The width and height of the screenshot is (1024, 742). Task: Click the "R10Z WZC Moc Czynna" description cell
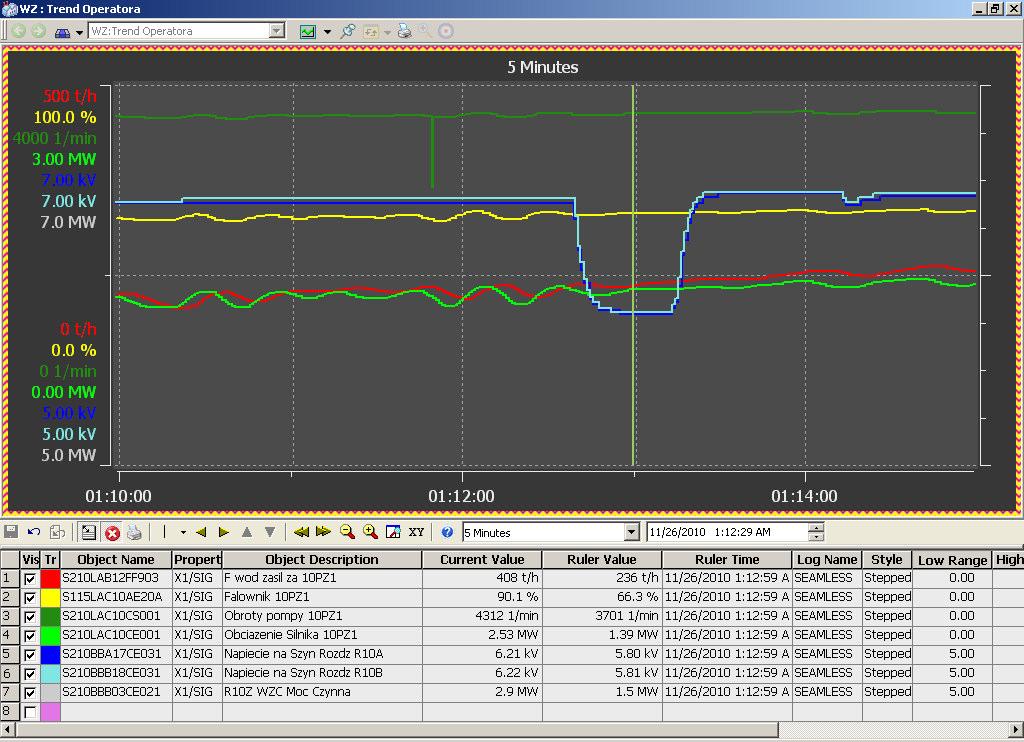pos(322,692)
